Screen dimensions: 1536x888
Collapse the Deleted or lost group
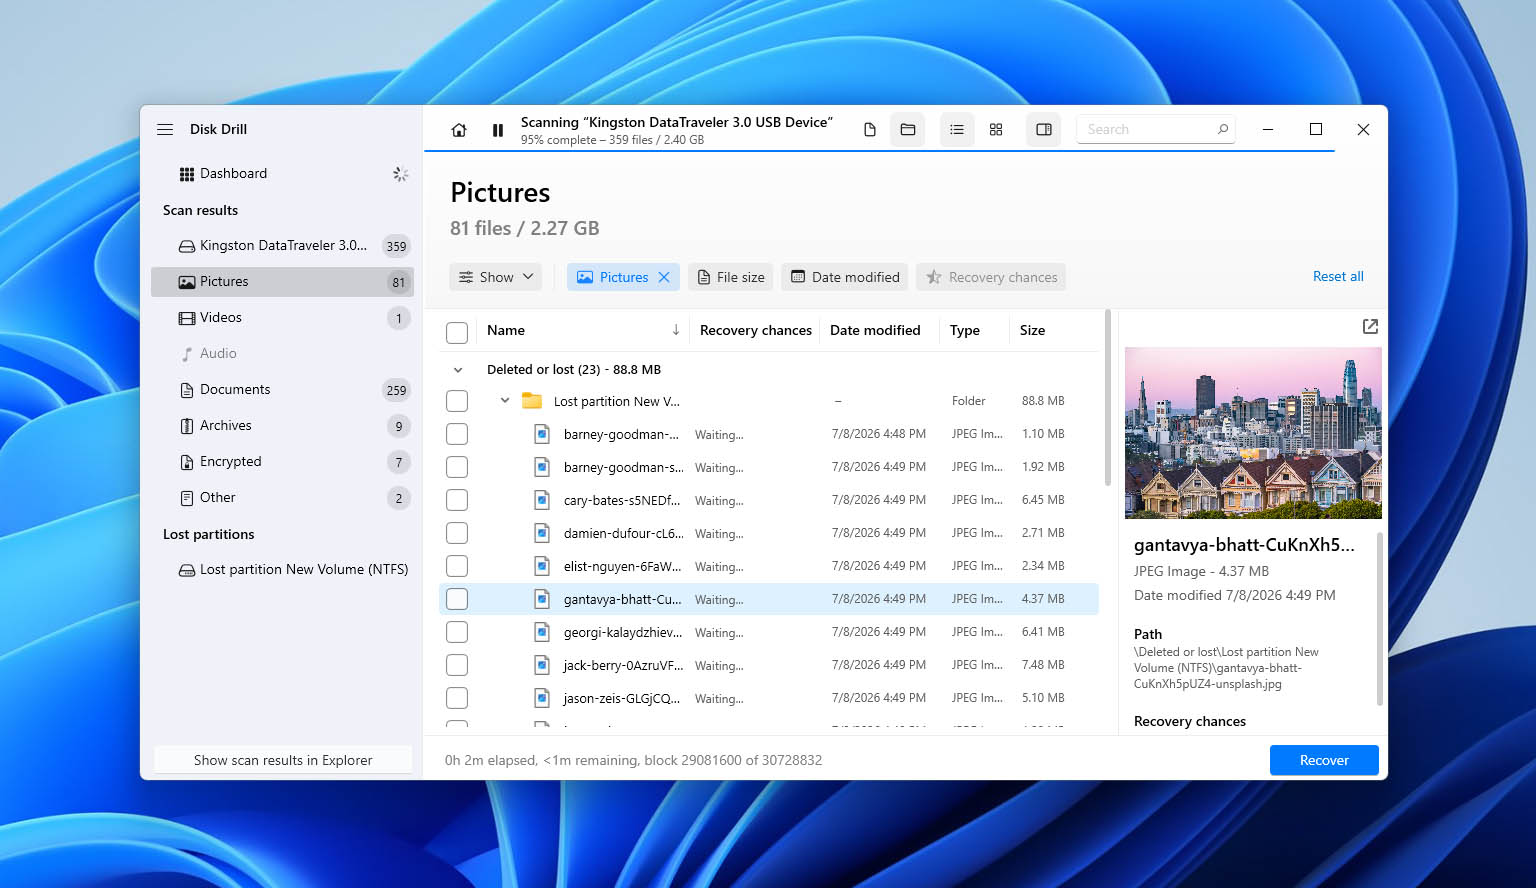click(458, 370)
